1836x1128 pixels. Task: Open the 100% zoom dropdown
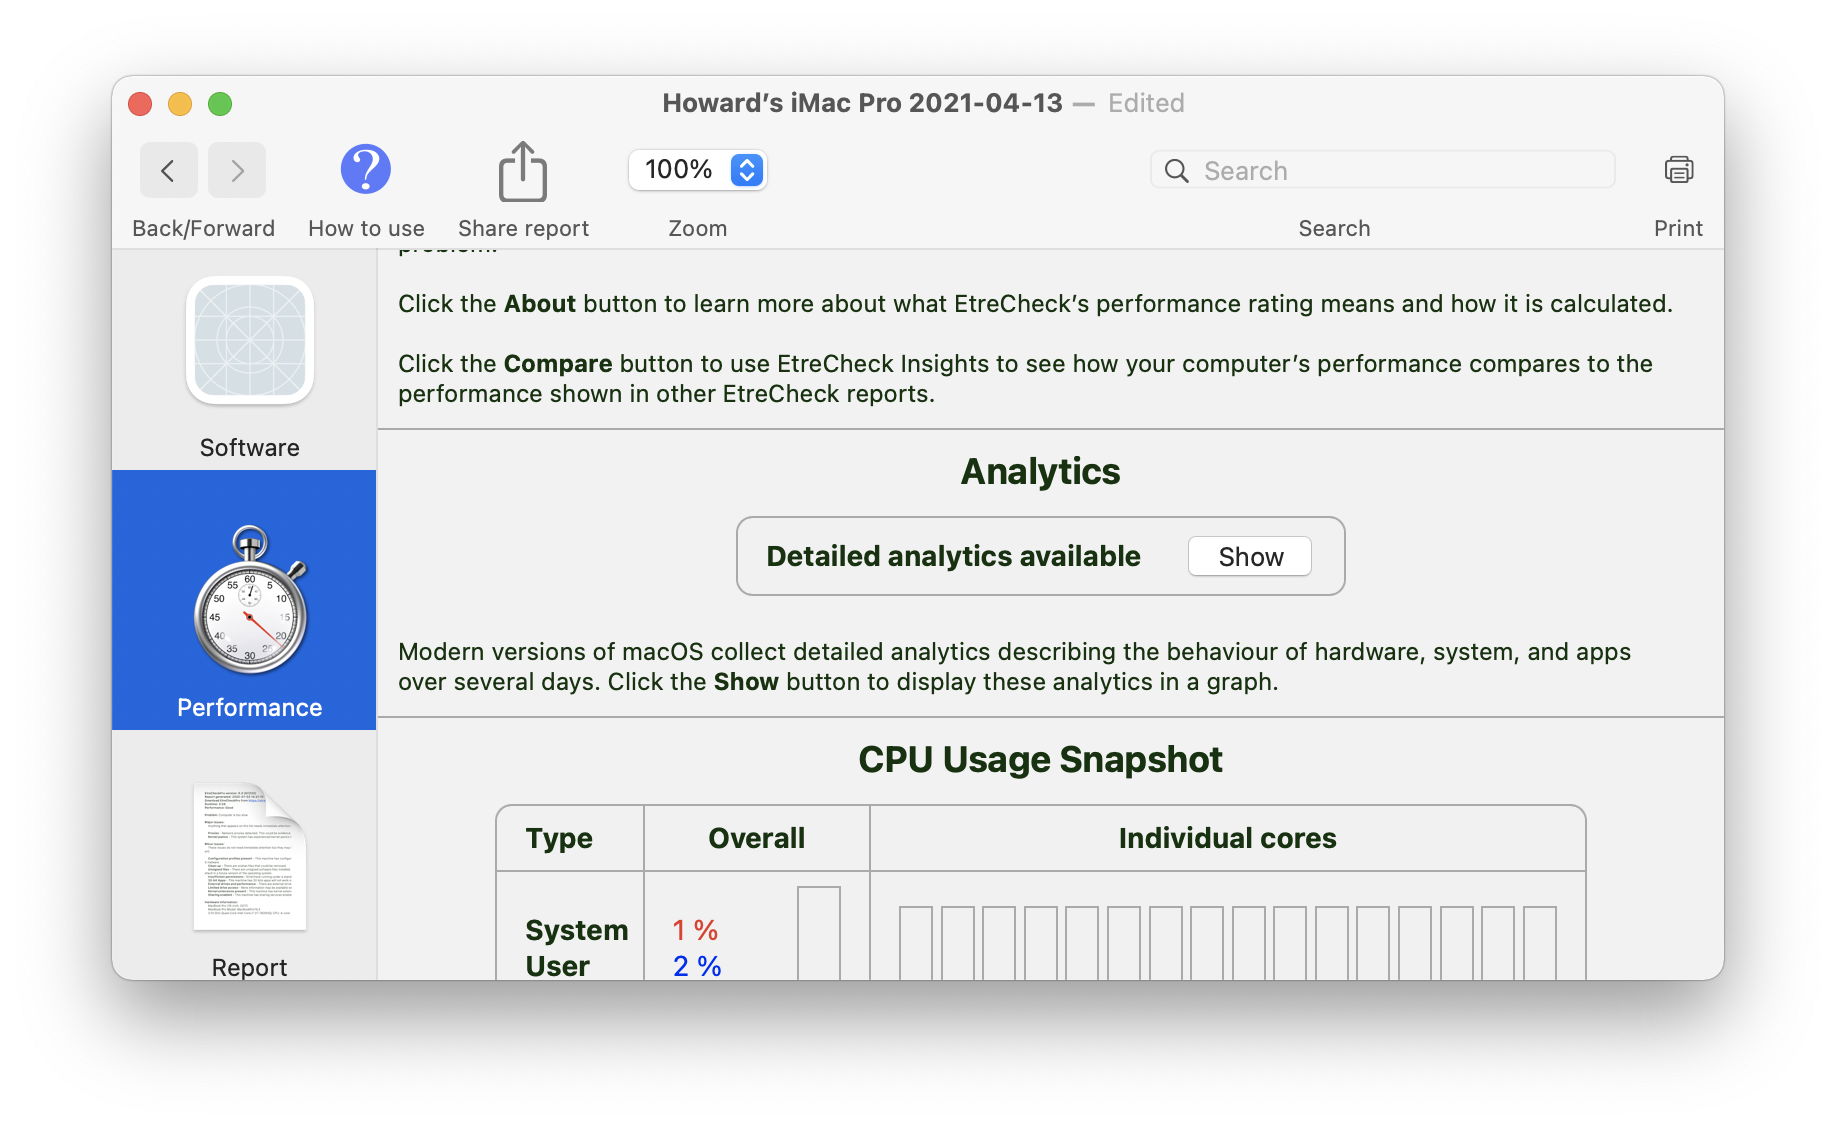[680, 170]
